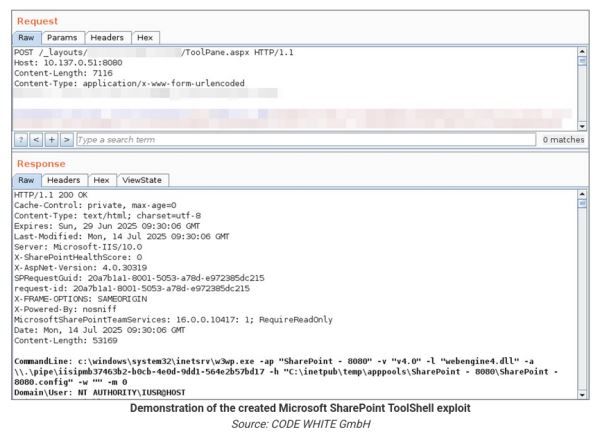Click the 'X-SharePointHealthScore: 0' line
Image resolution: width=600 pixels, height=432 pixels.
[x=78, y=258]
